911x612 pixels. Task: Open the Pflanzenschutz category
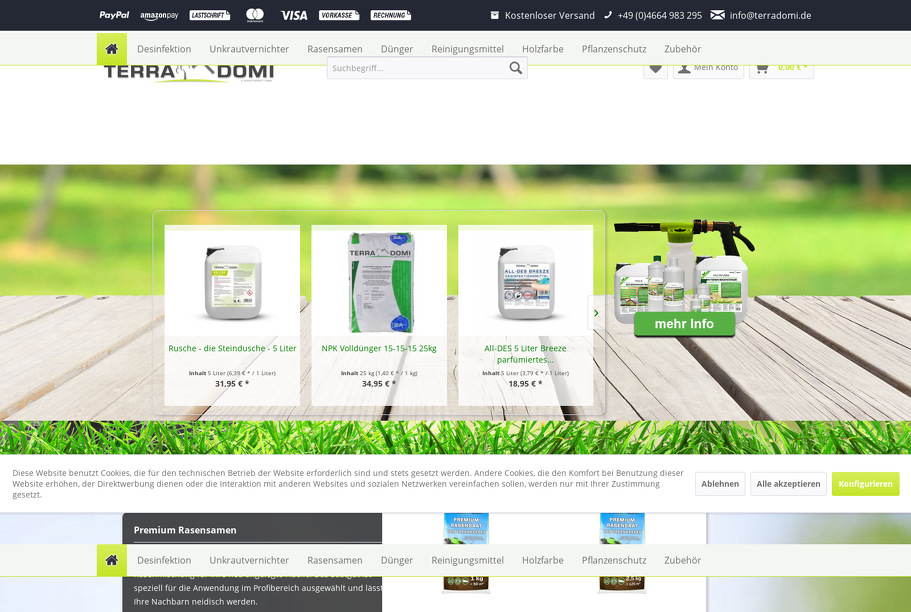click(x=613, y=48)
